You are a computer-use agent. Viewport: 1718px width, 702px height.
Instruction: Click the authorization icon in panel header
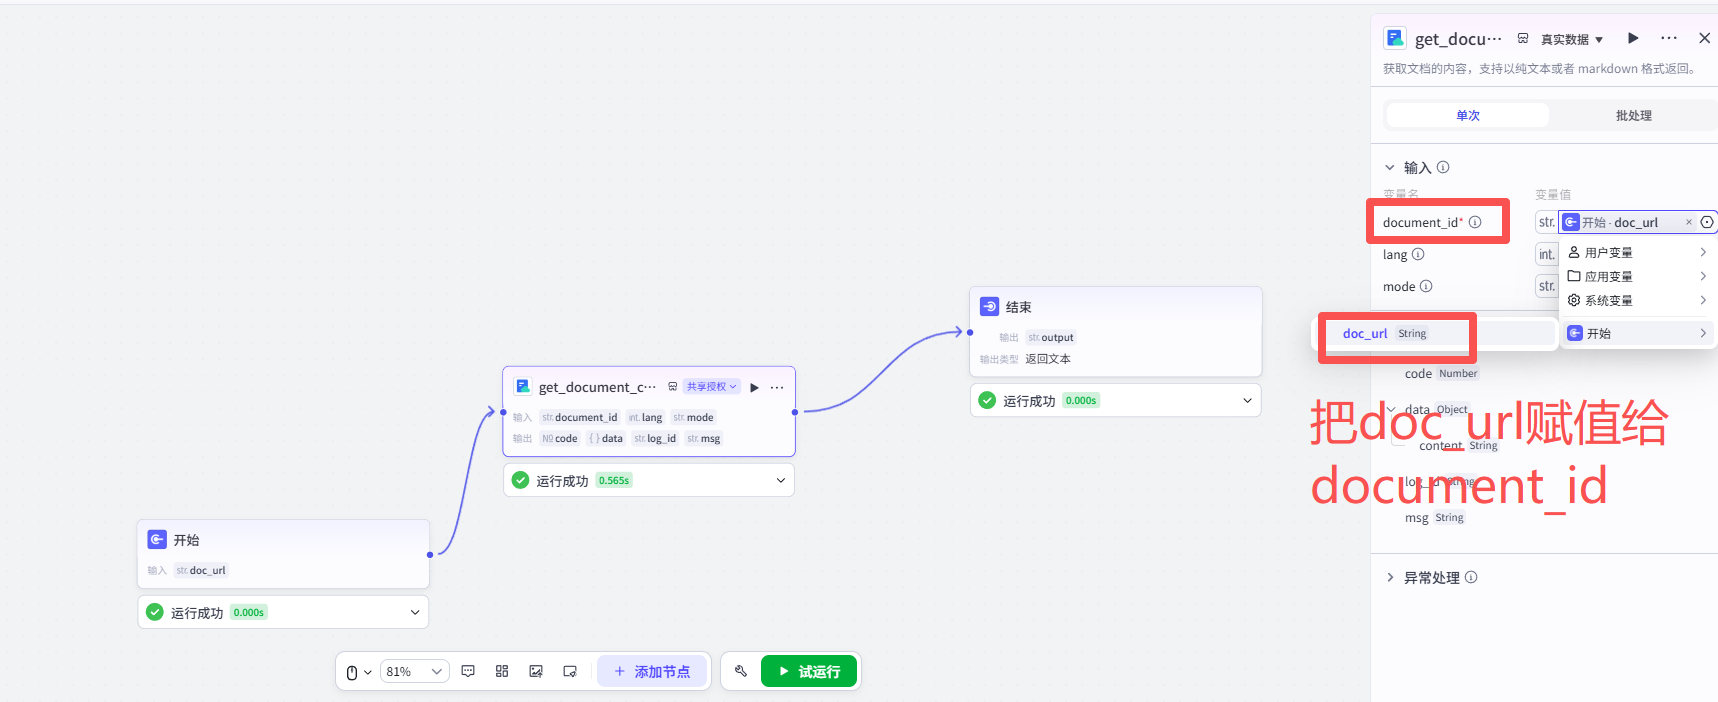pyautogui.click(x=1523, y=39)
